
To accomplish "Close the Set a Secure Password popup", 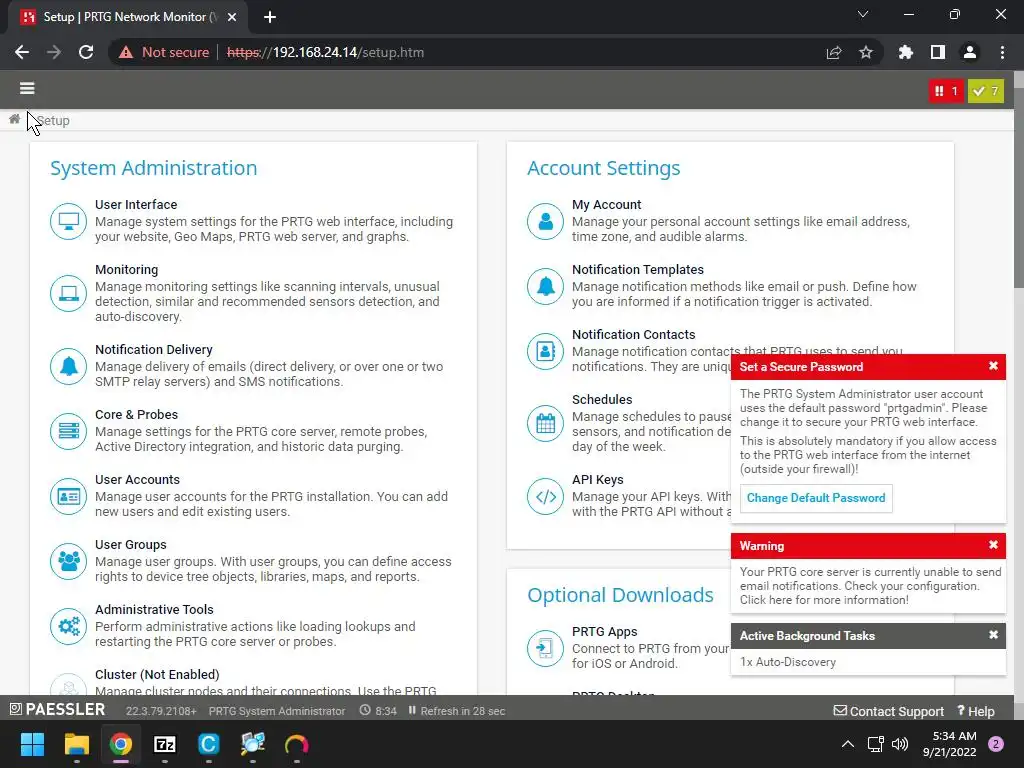I will (x=993, y=366).
